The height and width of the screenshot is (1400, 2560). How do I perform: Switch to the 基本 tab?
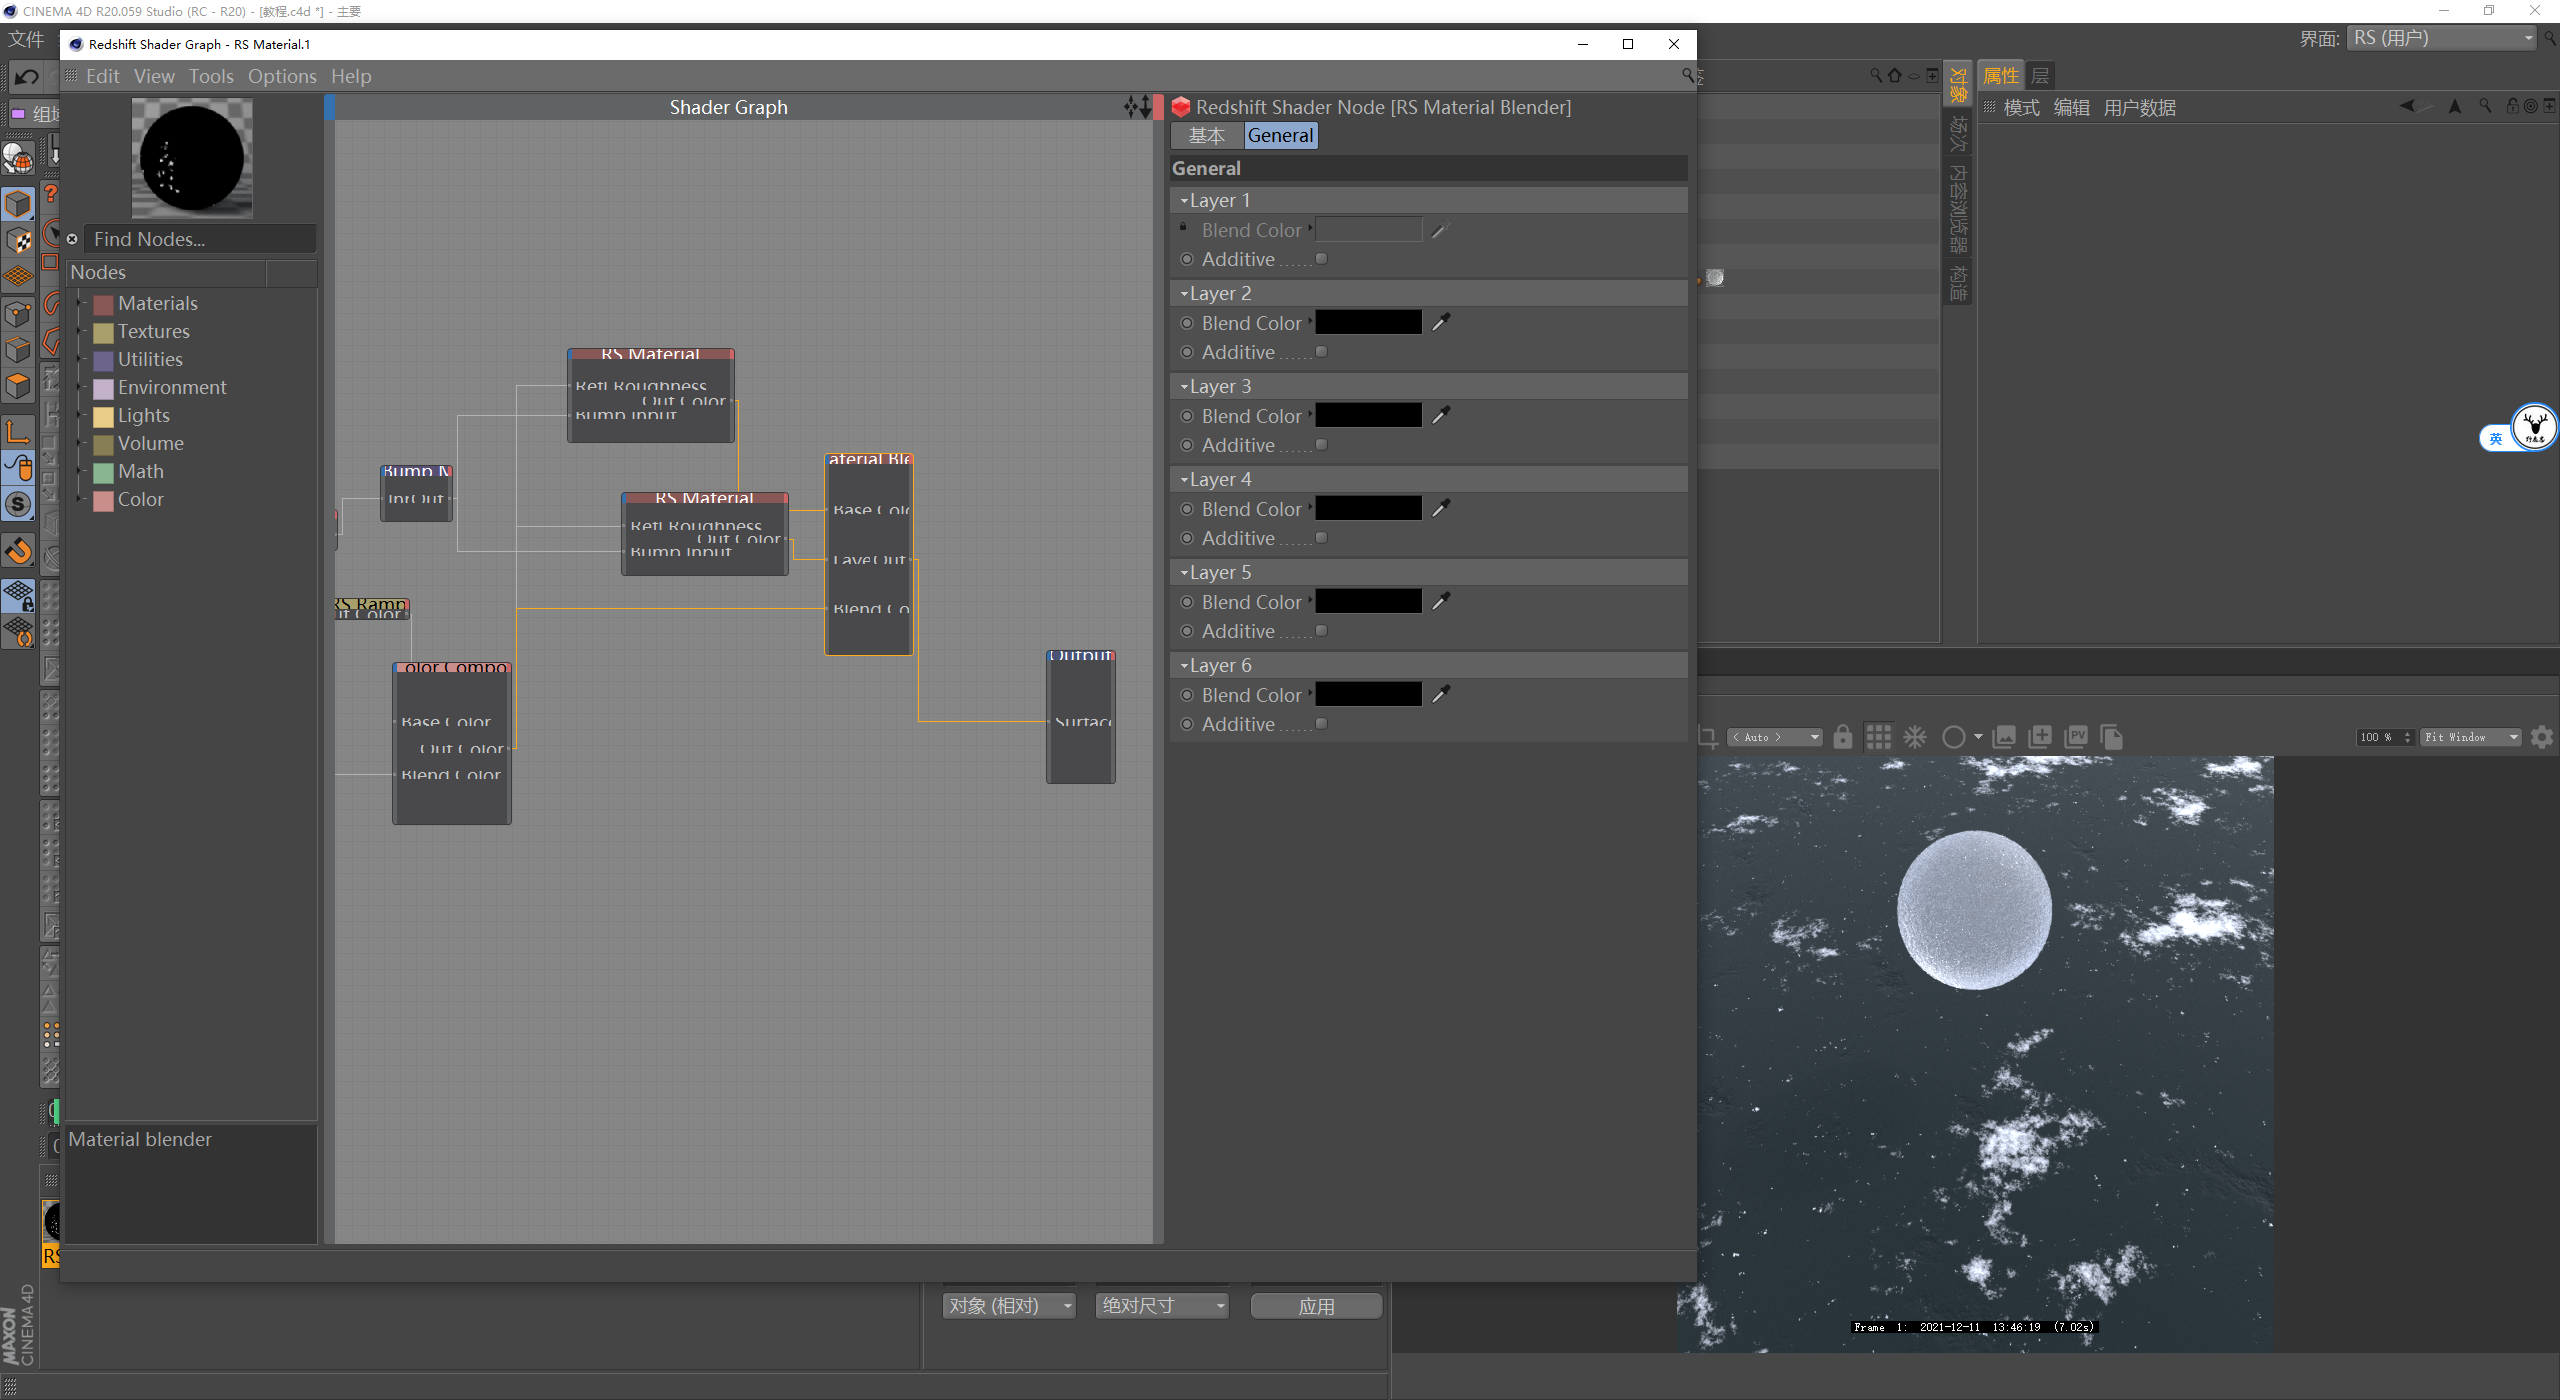click(x=1206, y=136)
